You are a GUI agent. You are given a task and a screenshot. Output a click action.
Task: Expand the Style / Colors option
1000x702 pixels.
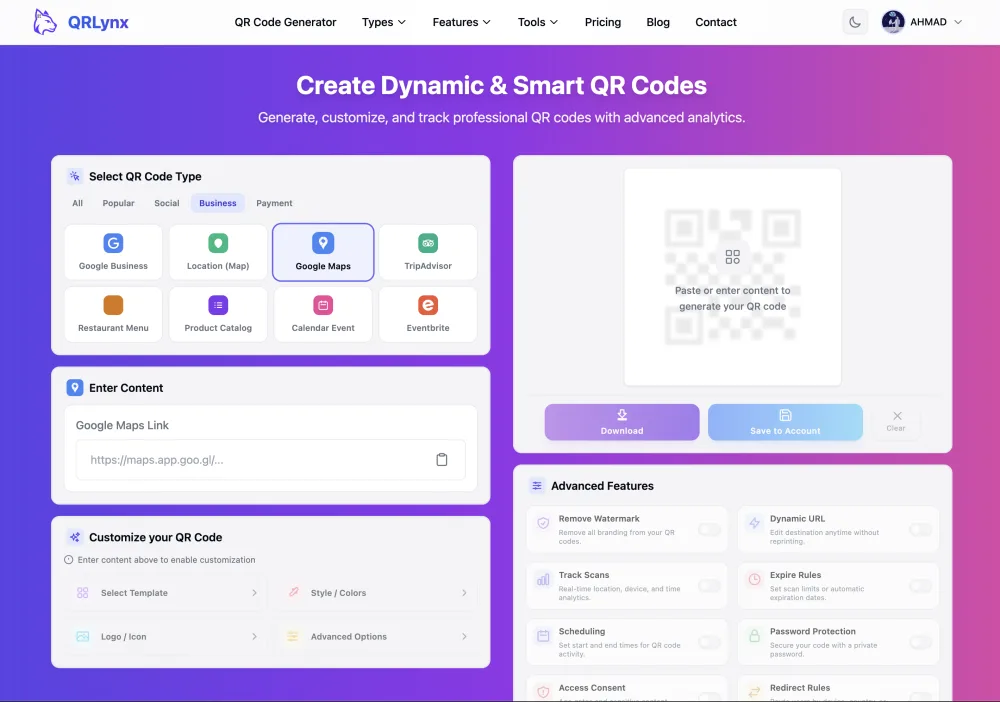click(x=376, y=592)
